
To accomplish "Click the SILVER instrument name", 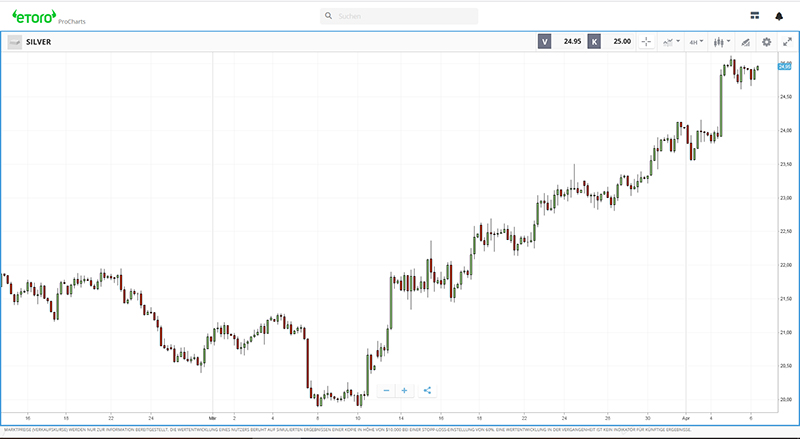I will [x=39, y=42].
